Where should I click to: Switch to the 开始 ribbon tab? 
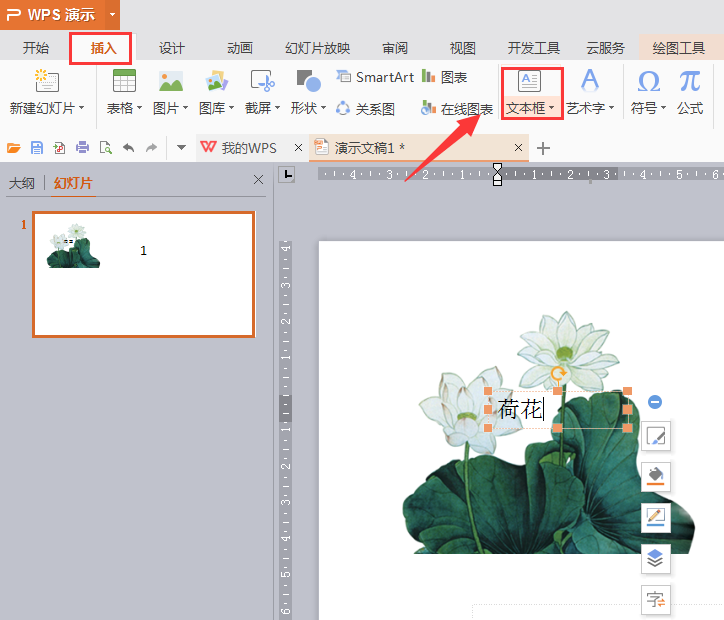pyautogui.click(x=36, y=48)
